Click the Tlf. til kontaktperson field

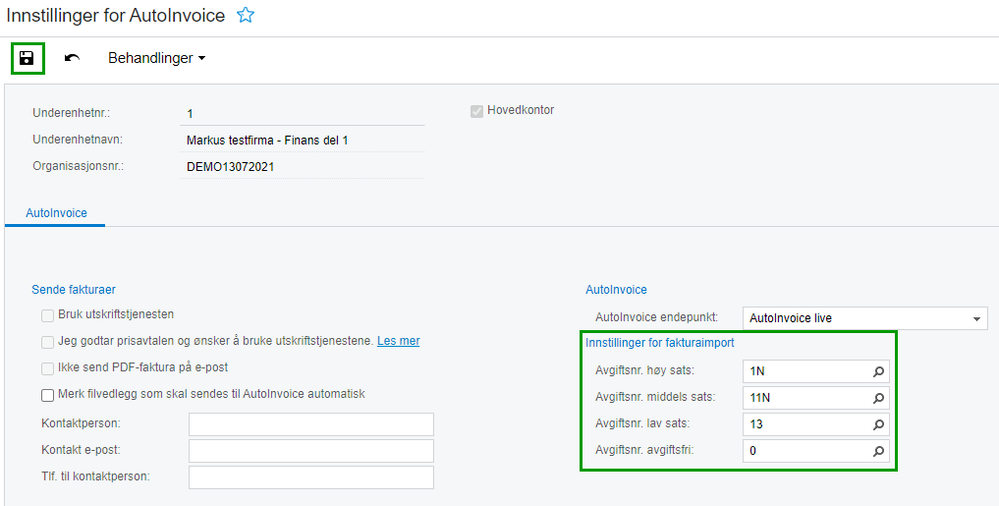[x=310, y=477]
